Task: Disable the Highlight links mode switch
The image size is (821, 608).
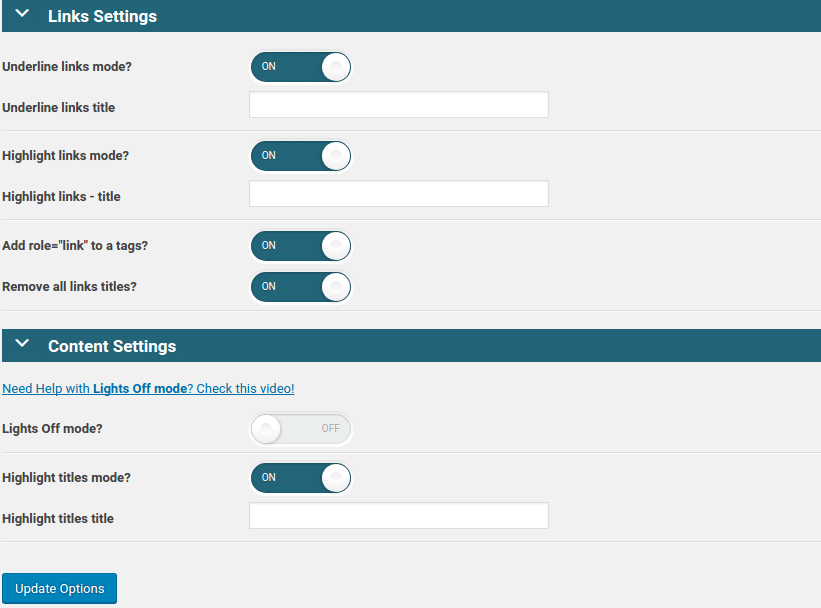Action: point(300,156)
